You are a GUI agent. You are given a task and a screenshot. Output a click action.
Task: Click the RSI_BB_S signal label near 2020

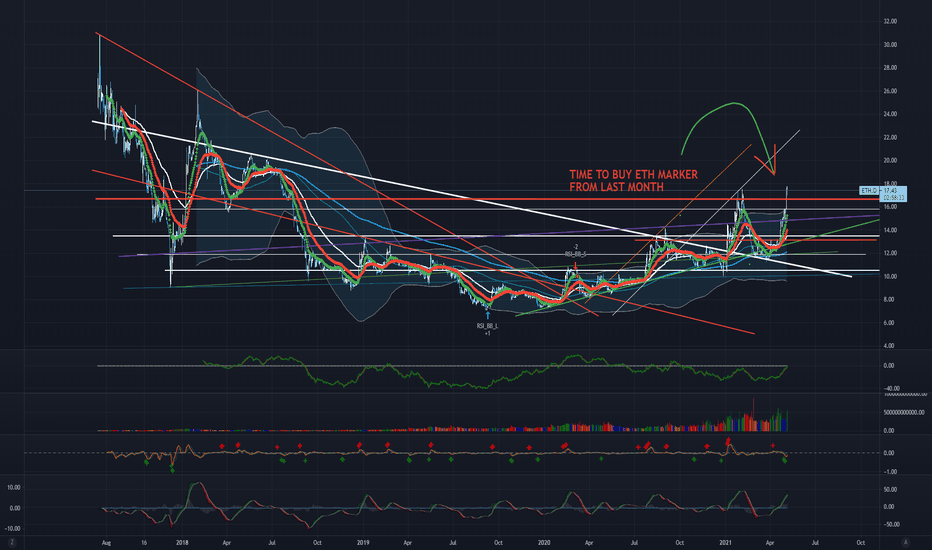(x=575, y=254)
